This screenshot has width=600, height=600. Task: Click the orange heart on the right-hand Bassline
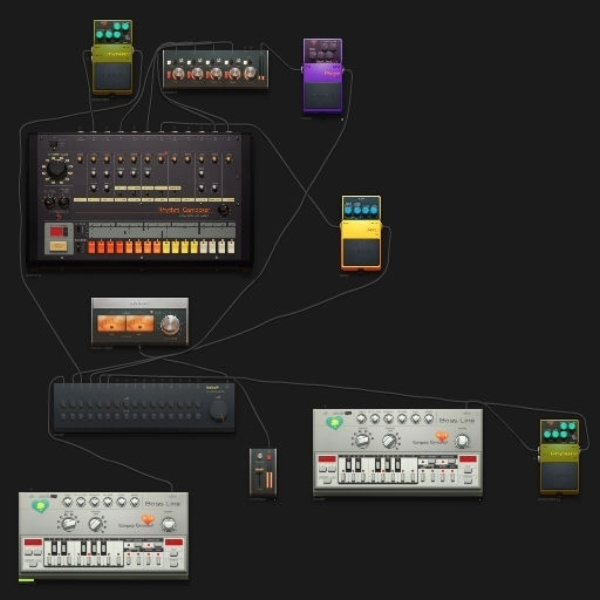[x=442, y=436]
